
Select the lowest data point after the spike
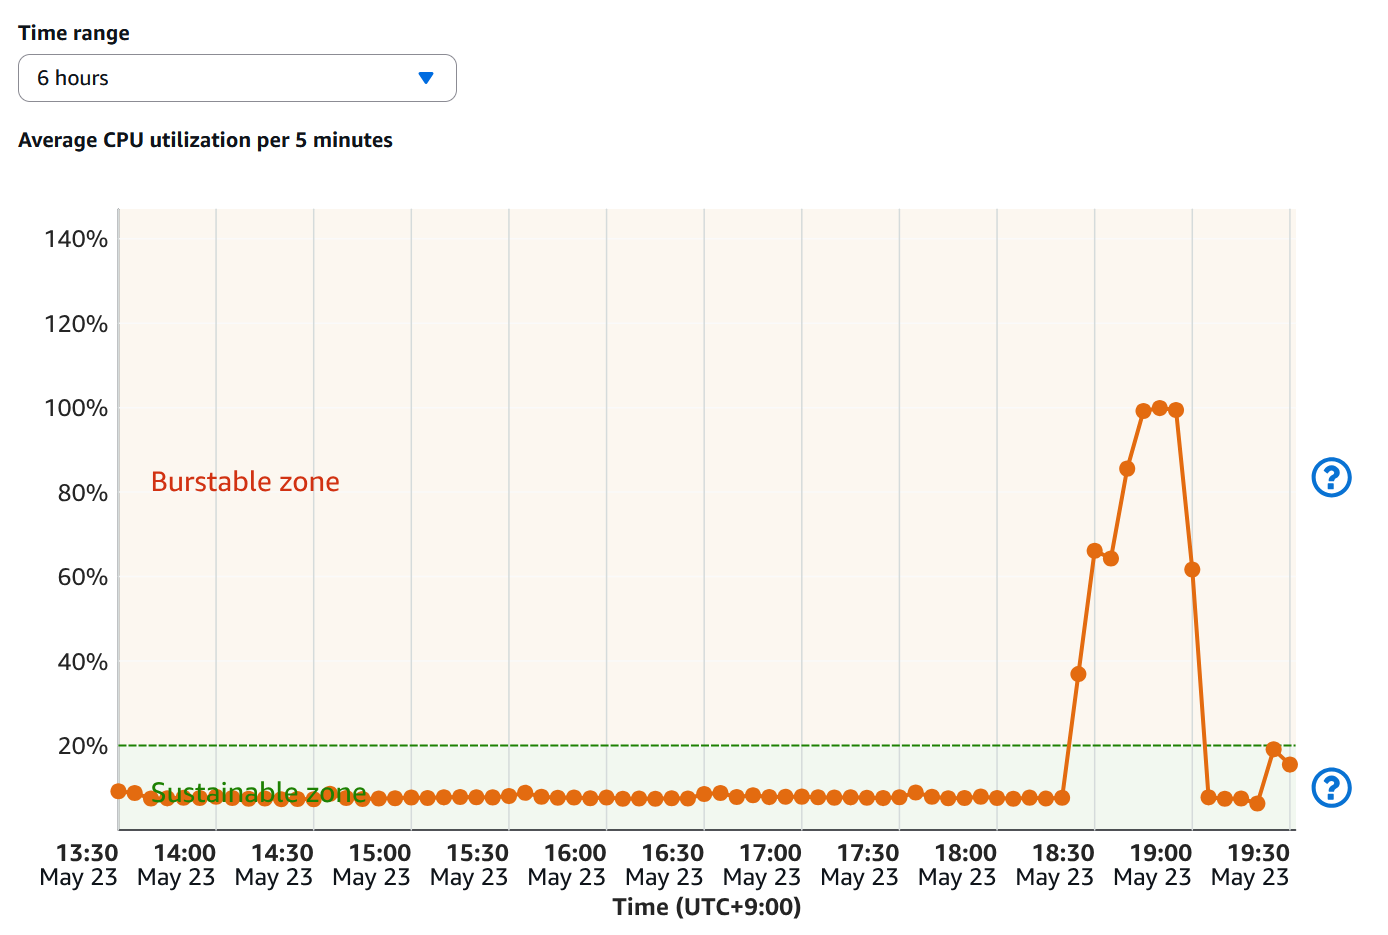(x=1257, y=803)
